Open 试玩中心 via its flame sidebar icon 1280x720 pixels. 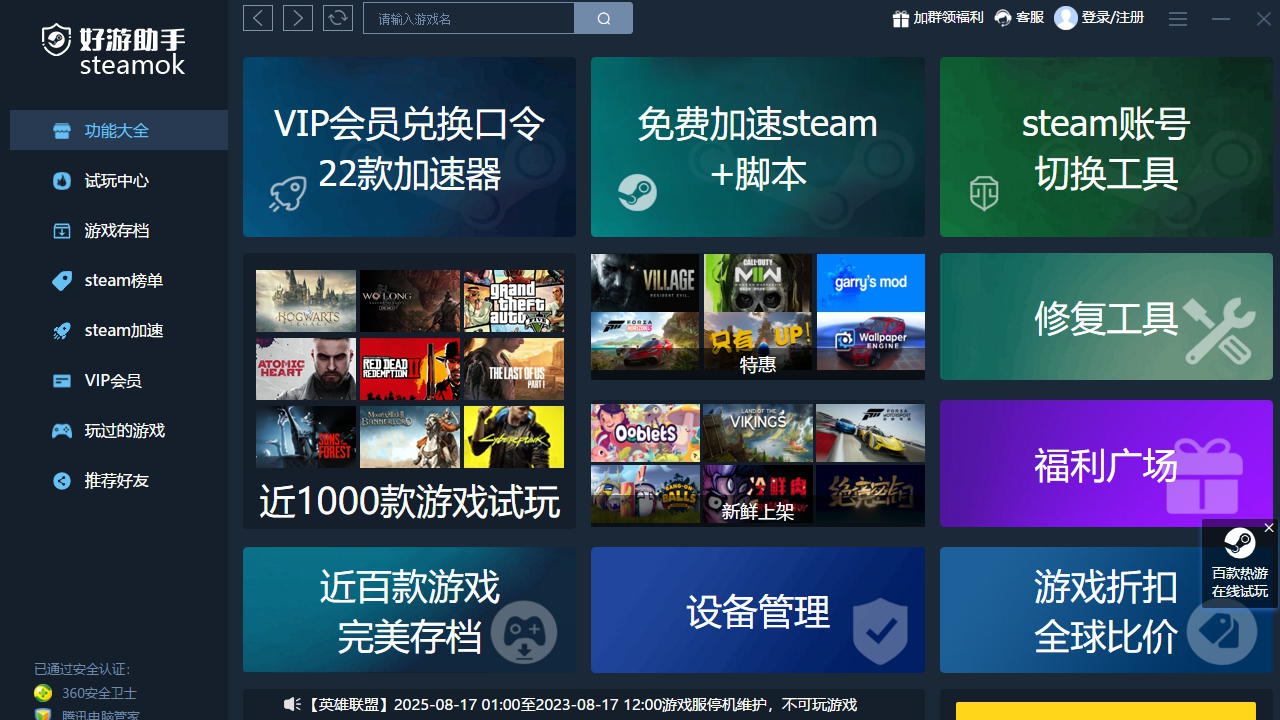pyautogui.click(x=62, y=180)
